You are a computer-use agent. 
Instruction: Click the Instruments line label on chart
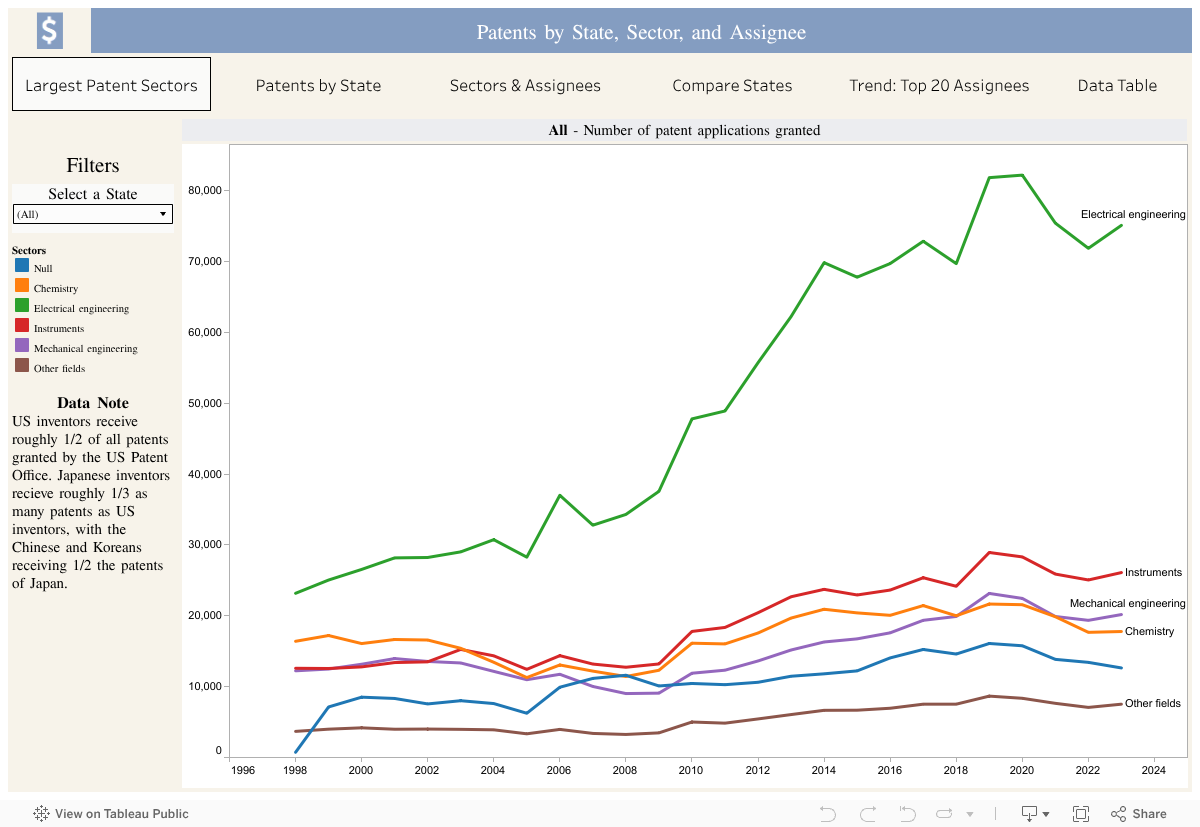[1153, 572]
